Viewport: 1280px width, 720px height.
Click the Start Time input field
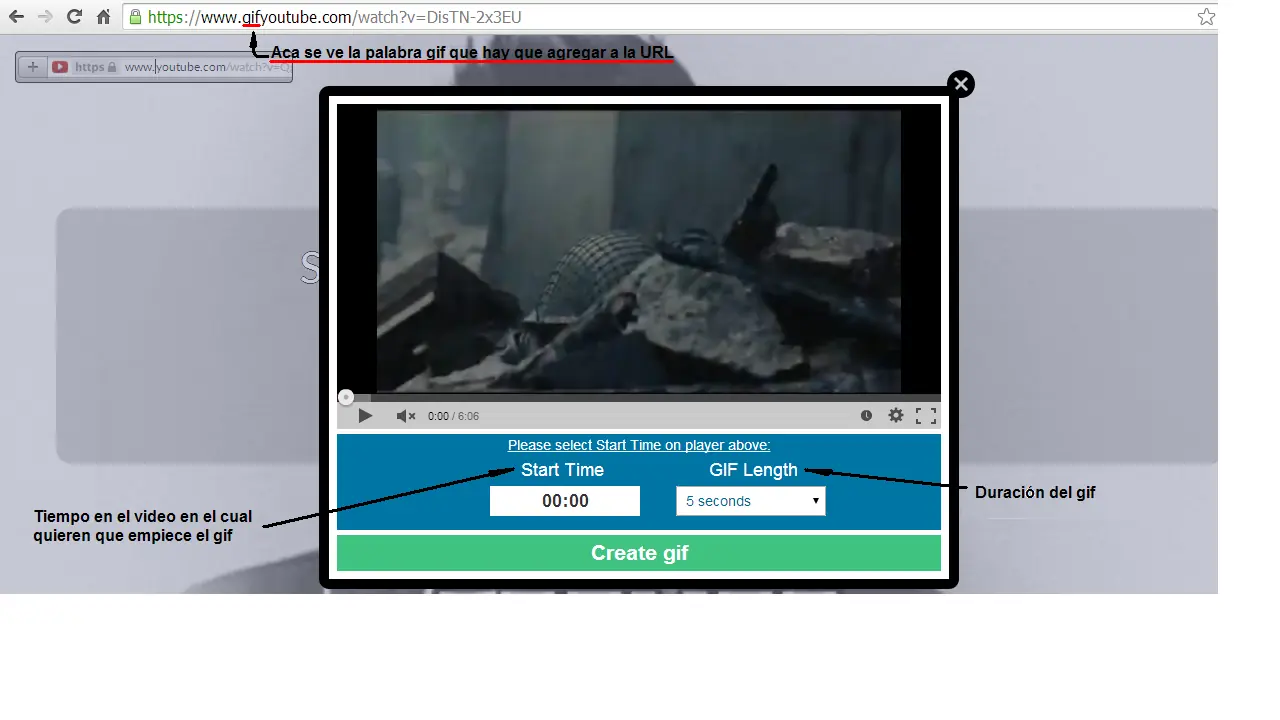tap(564, 500)
